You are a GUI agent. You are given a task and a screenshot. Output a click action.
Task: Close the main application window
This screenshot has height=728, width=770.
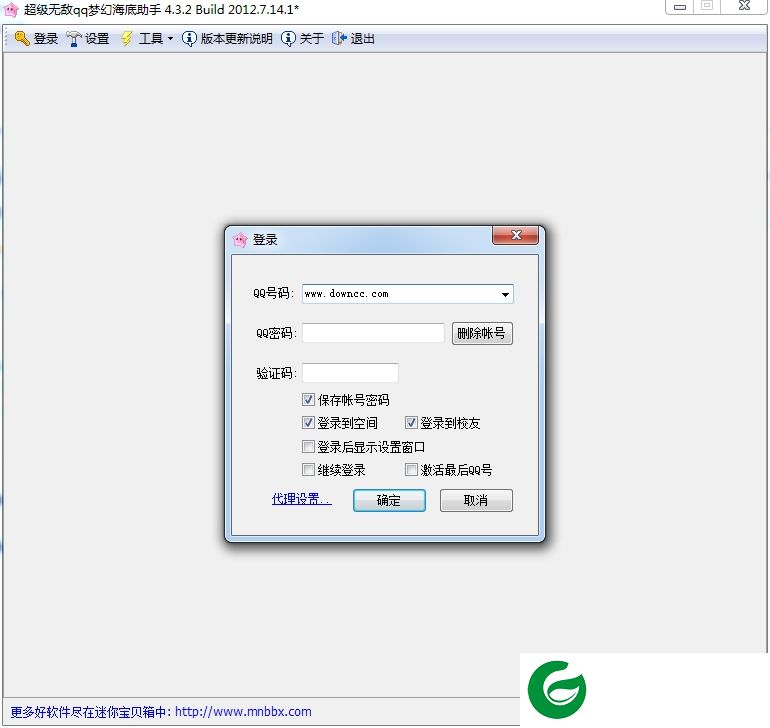point(744,6)
